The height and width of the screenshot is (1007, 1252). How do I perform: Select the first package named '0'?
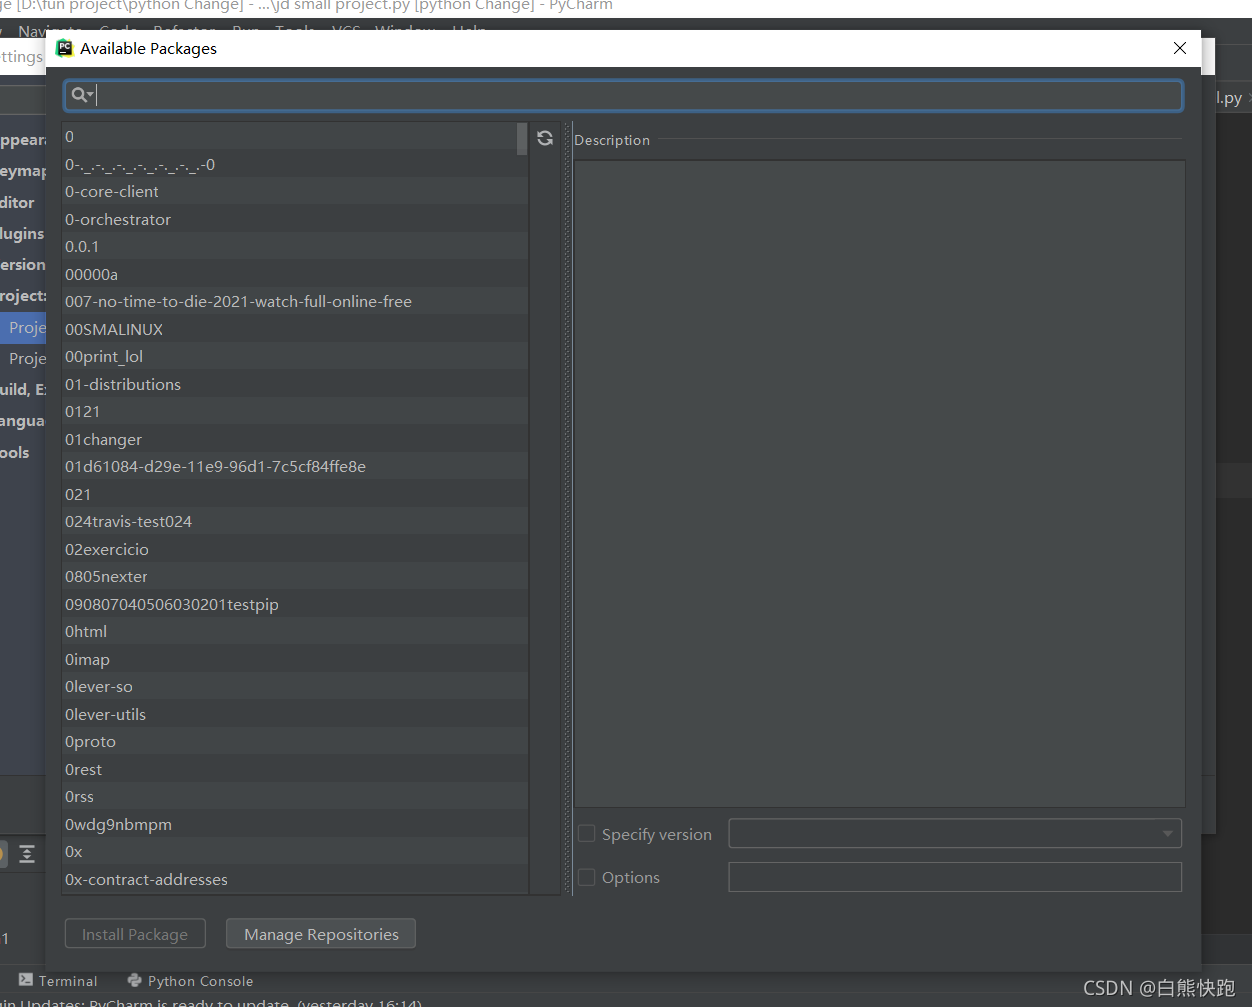290,137
